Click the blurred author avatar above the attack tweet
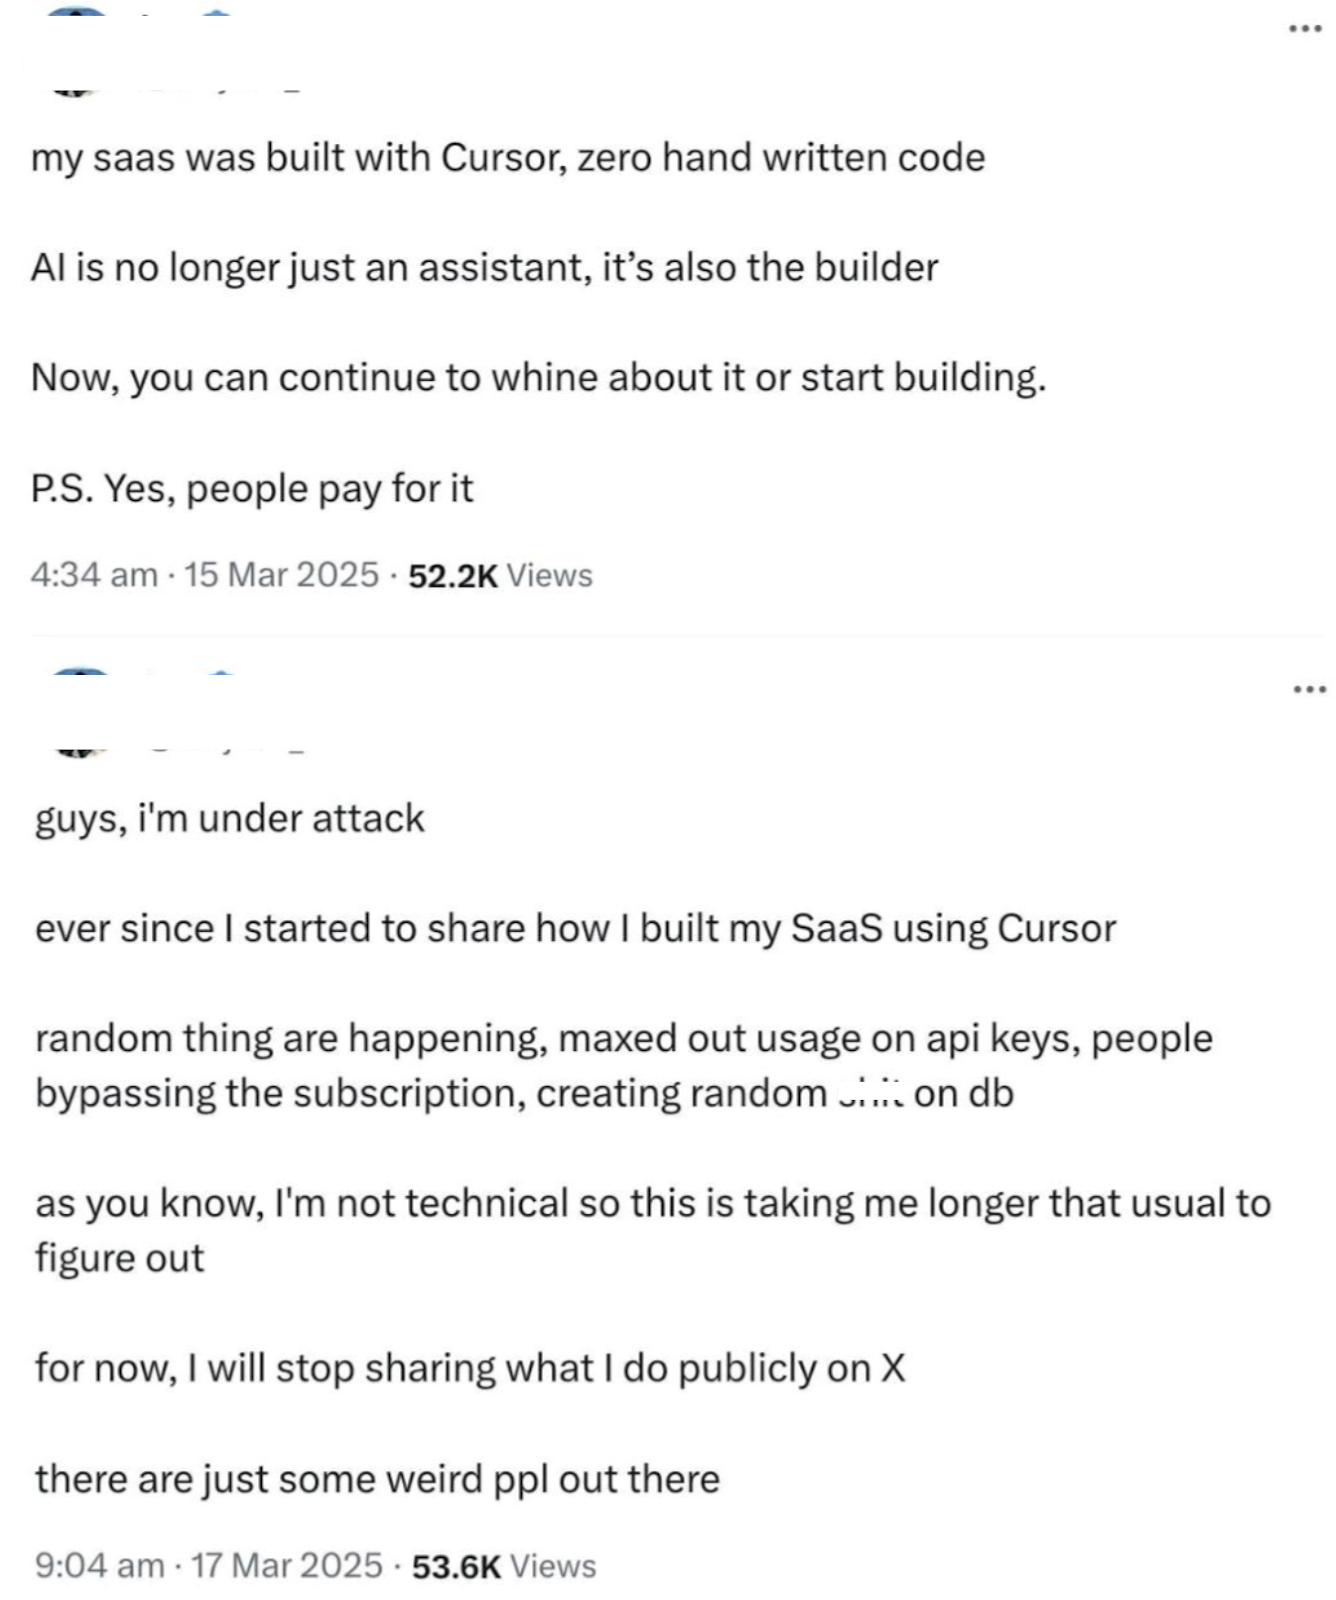1336x1600 pixels. (x=75, y=711)
